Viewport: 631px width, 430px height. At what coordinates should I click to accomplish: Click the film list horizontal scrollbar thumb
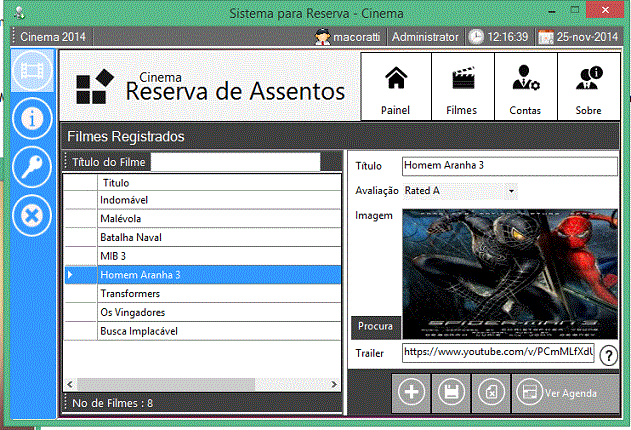click(166, 384)
